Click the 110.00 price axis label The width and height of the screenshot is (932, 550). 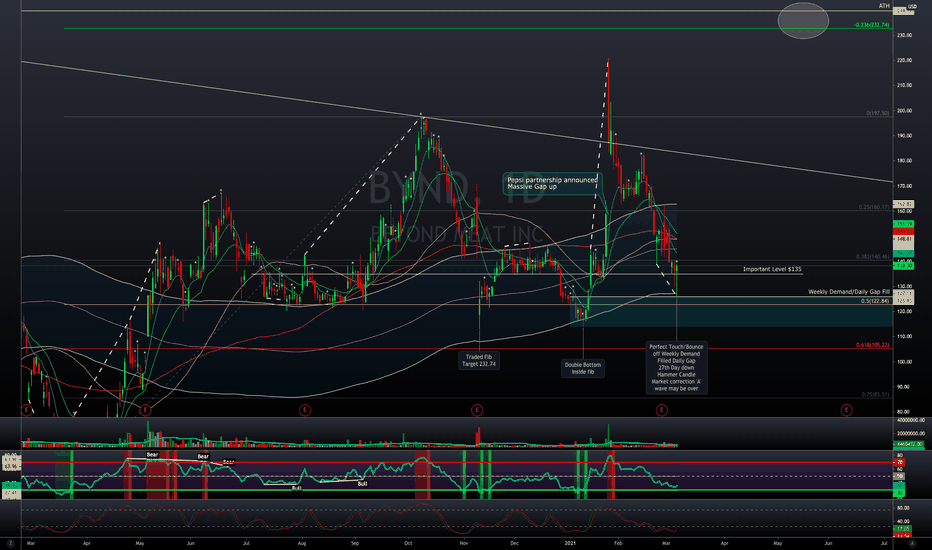coord(904,337)
